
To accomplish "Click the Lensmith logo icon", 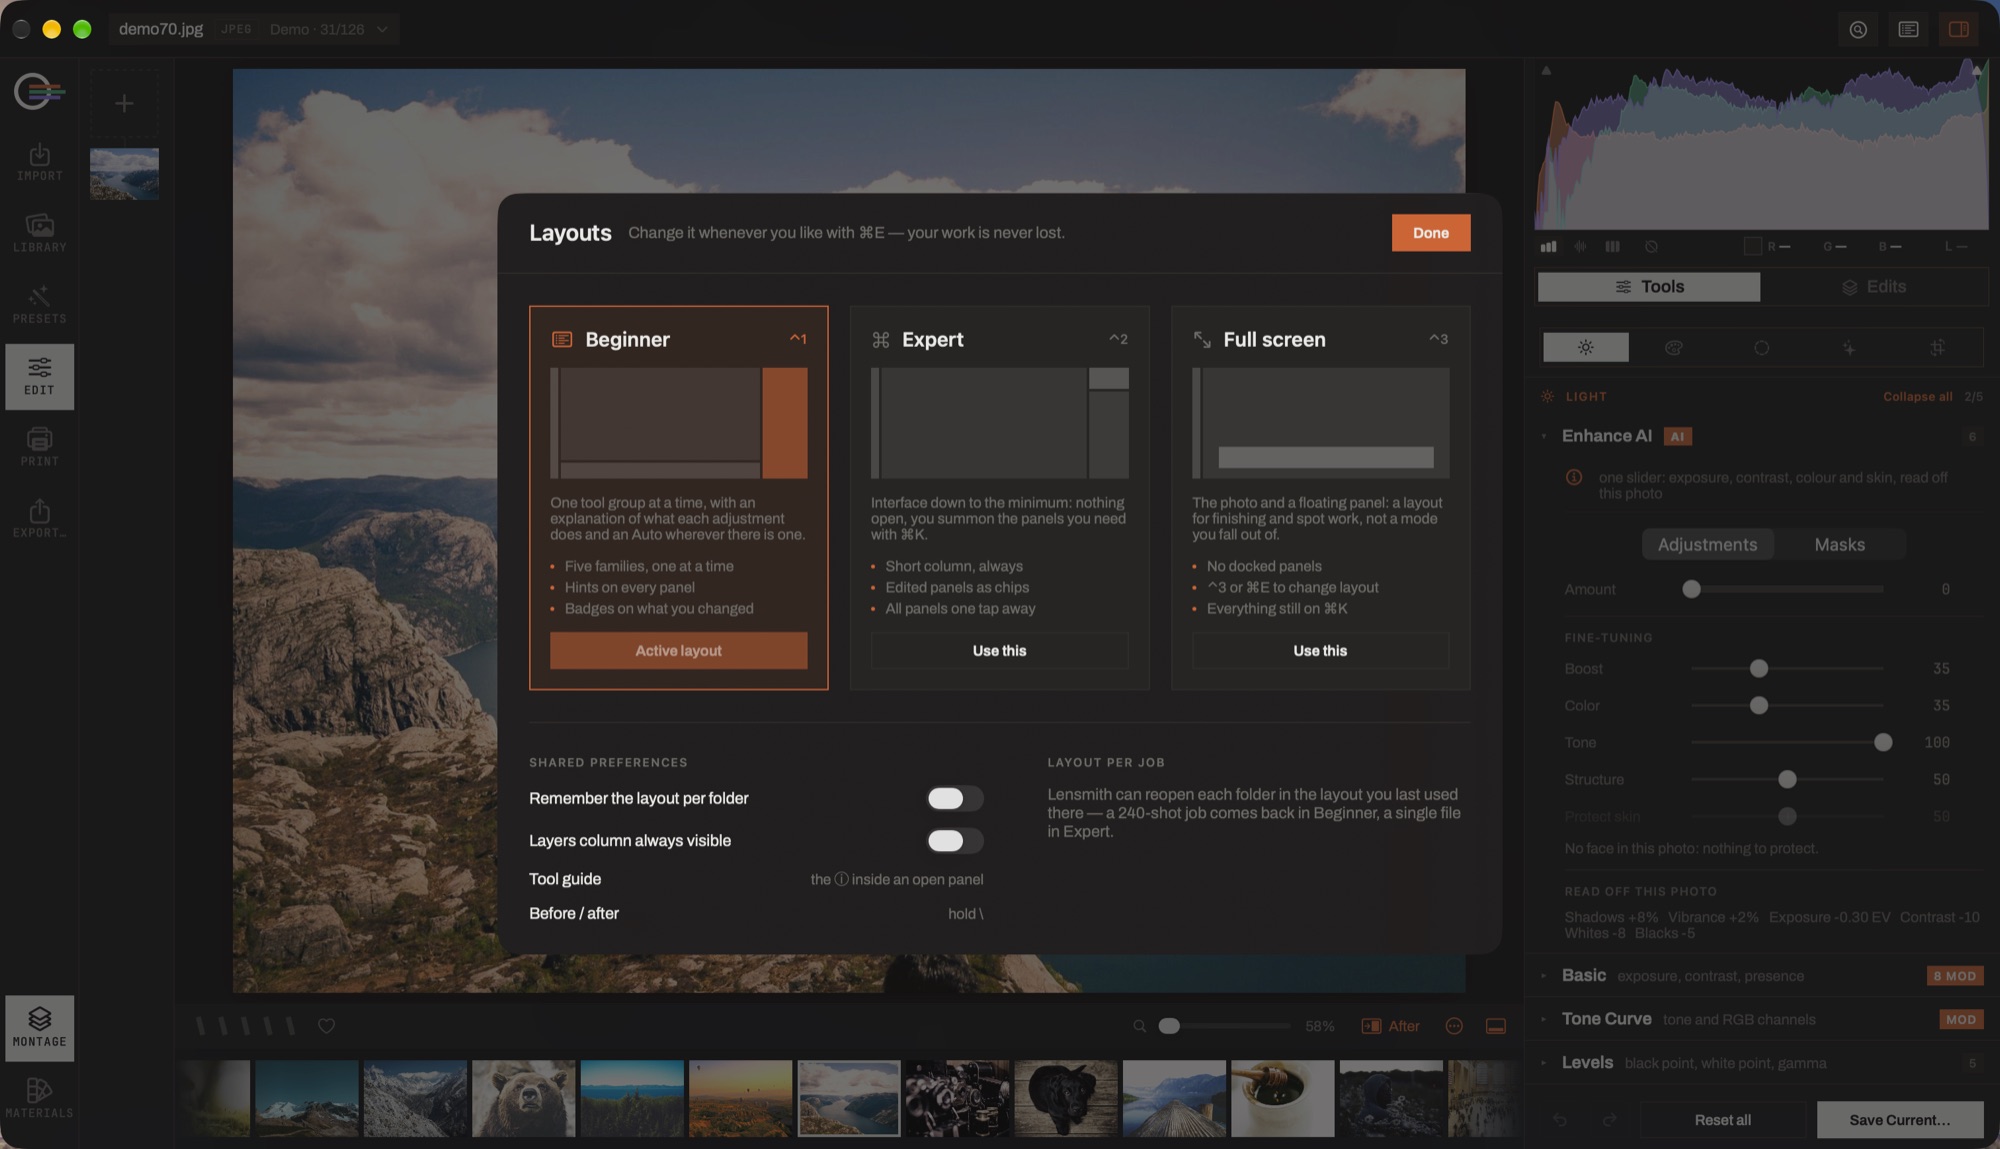I will coord(39,92).
